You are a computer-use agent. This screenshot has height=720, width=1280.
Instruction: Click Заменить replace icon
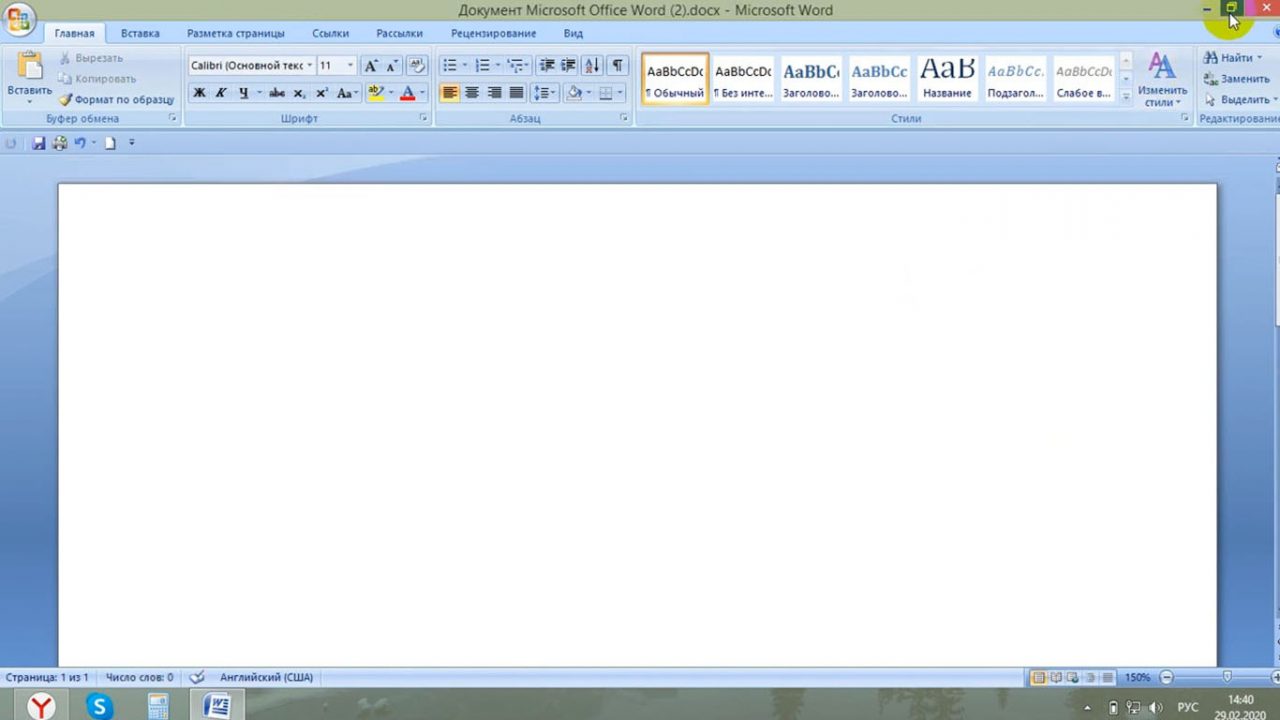[x=1237, y=79]
